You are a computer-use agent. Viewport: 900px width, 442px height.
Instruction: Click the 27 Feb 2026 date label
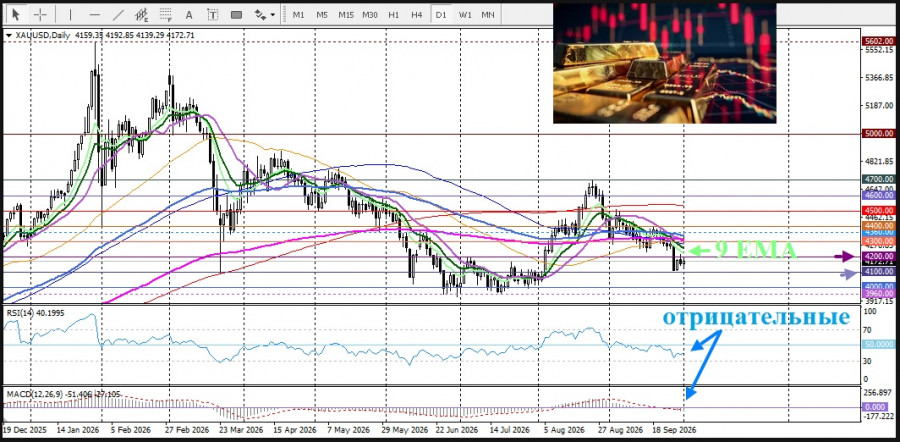189,429
